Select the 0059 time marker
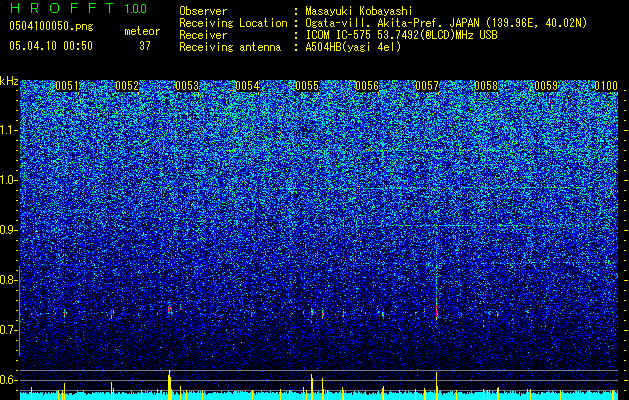The height and width of the screenshot is (400, 629). [546, 86]
